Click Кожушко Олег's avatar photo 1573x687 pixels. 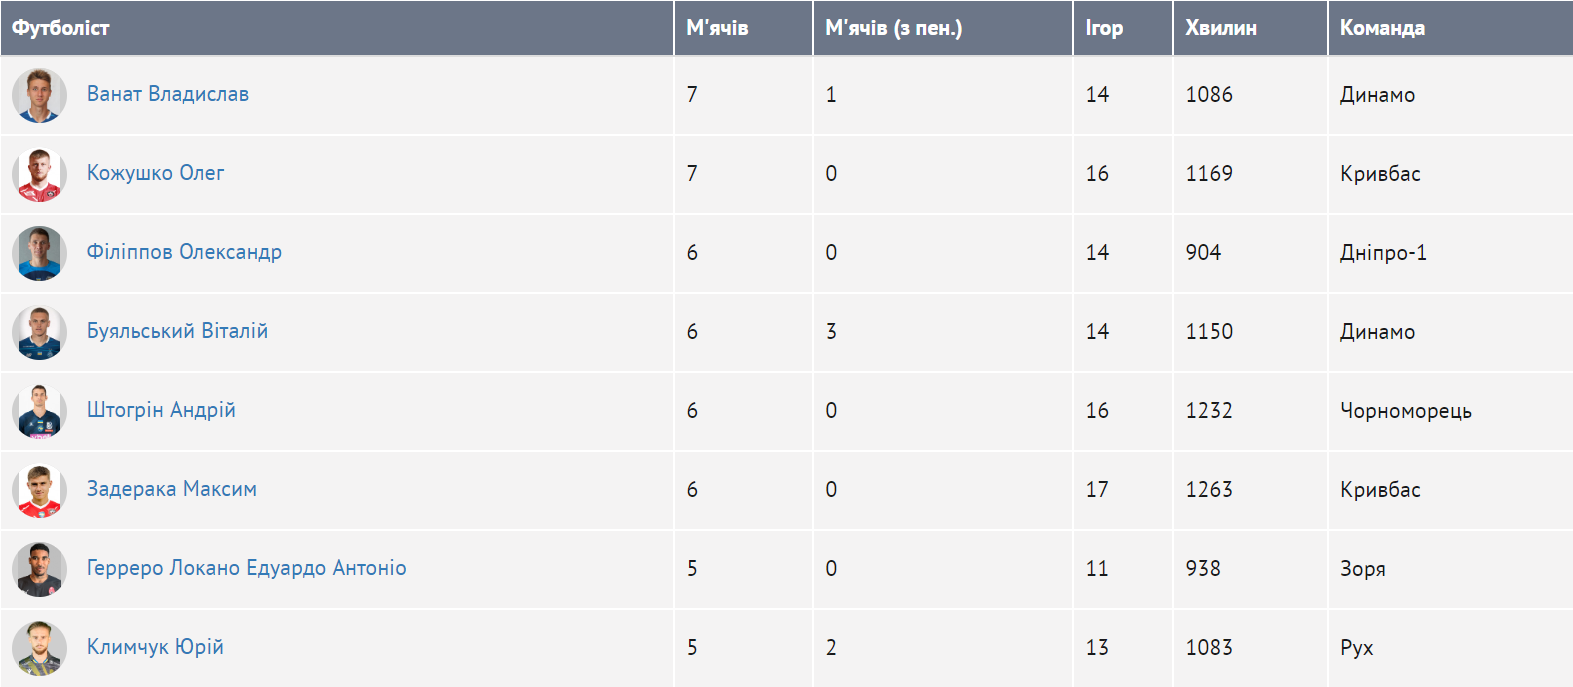point(39,174)
